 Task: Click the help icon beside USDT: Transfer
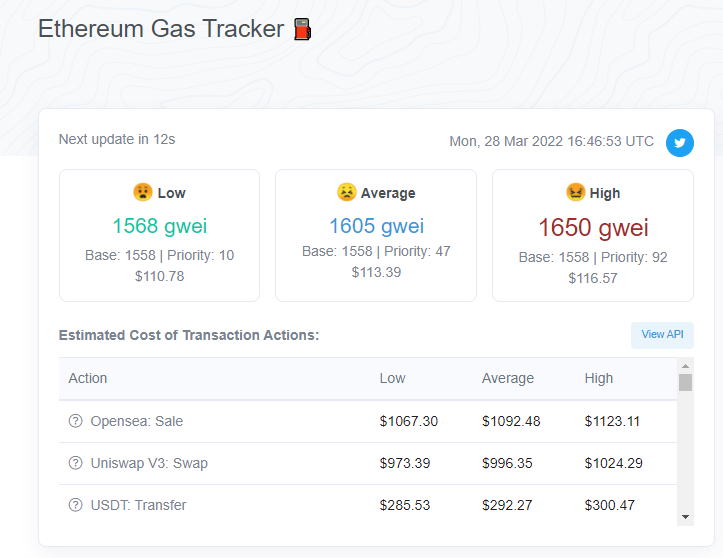coord(75,505)
